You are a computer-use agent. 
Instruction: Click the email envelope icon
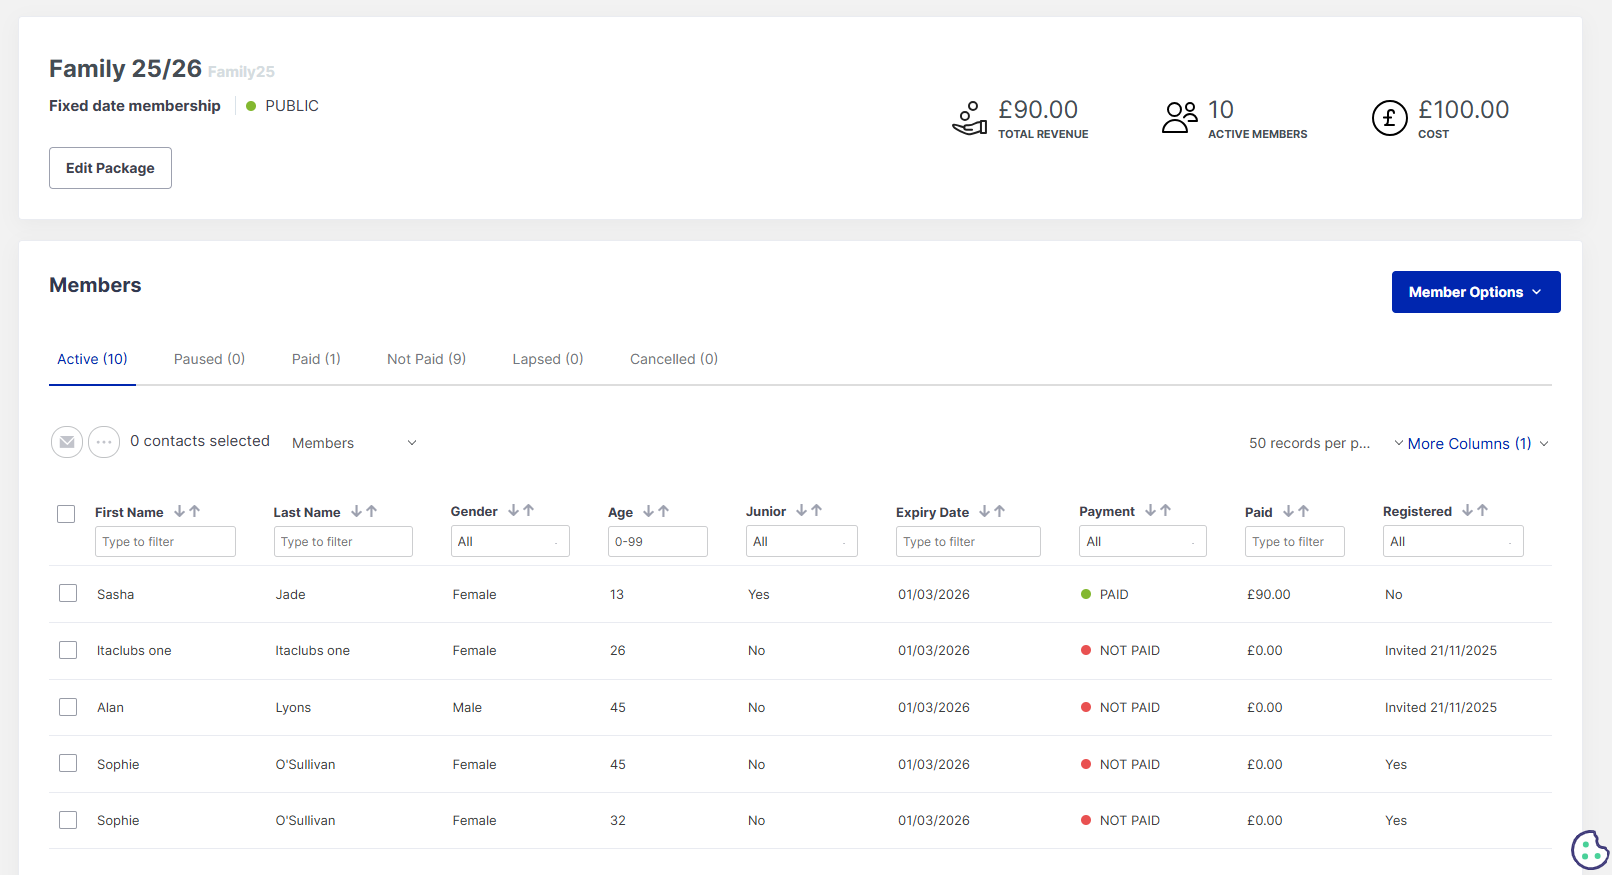pos(67,442)
